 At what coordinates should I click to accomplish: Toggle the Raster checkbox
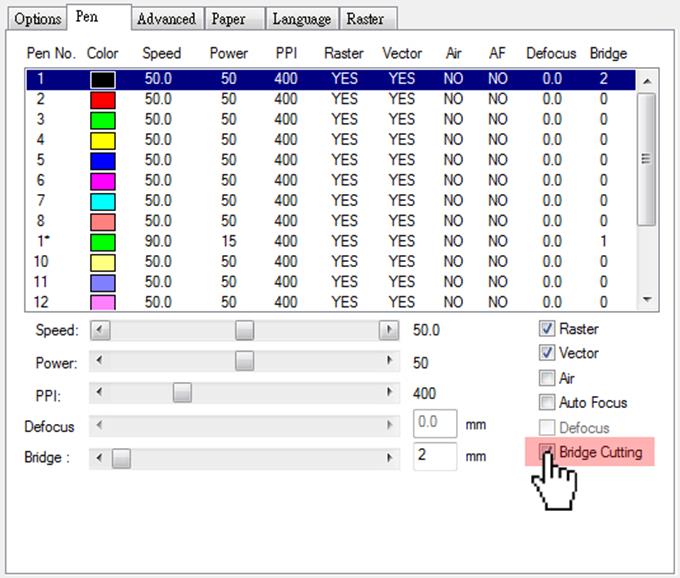click(x=546, y=328)
